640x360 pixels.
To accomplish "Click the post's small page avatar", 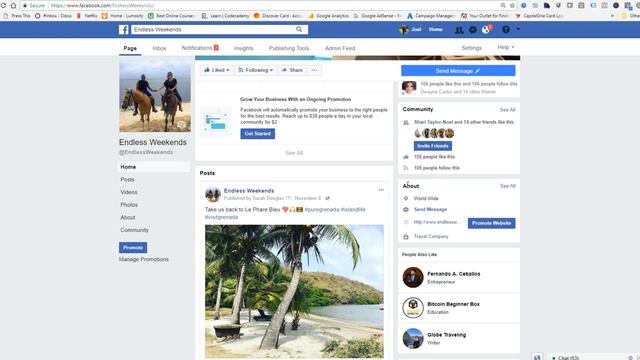I will pos(213,194).
